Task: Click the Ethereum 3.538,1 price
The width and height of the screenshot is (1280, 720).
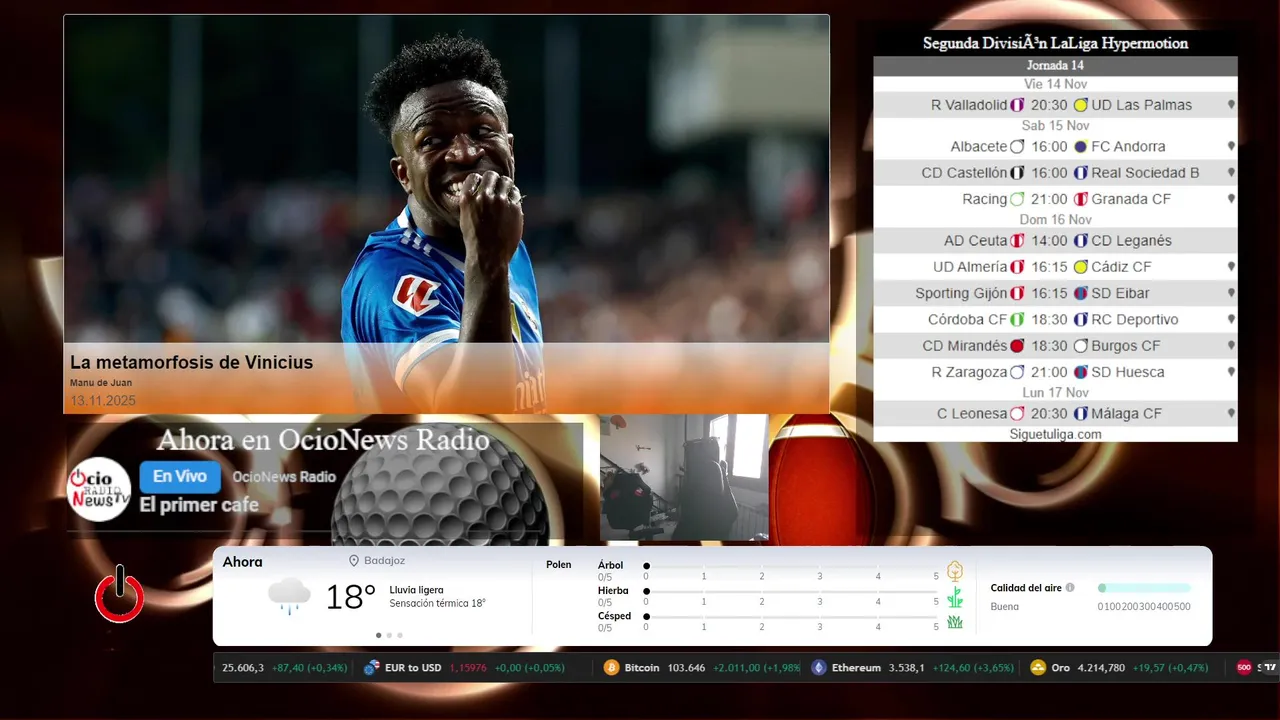Action: (907, 668)
